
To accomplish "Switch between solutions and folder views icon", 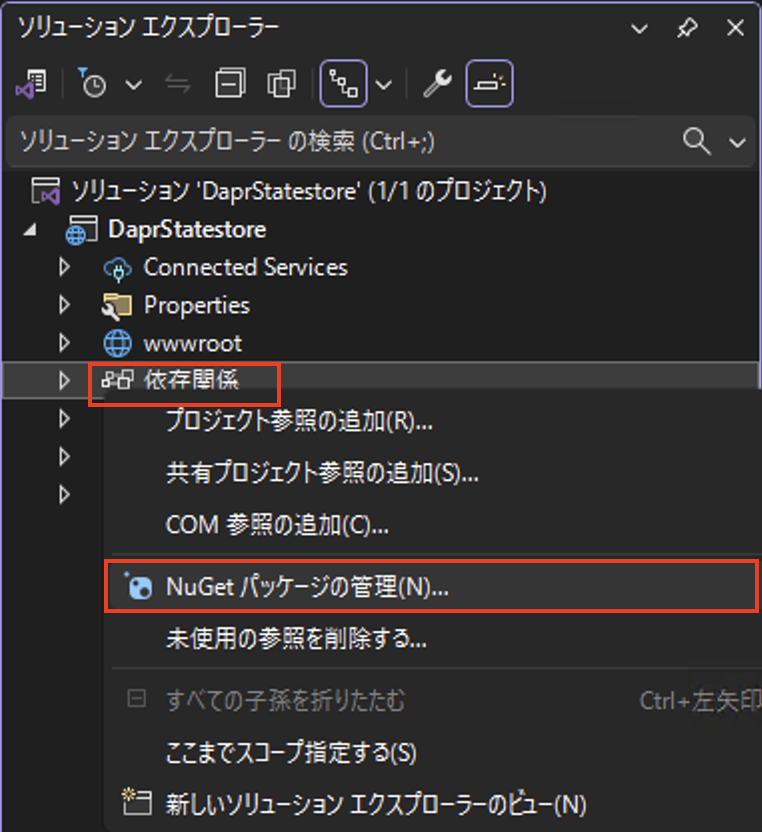I will [x=32, y=84].
